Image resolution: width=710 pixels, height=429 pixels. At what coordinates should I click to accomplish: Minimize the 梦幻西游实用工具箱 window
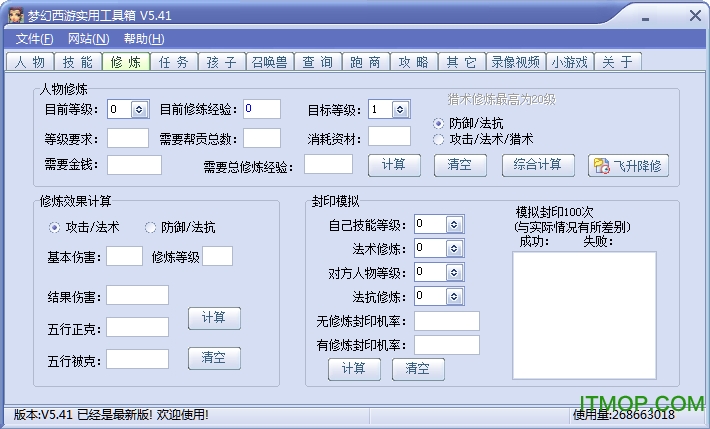[646, 19]
